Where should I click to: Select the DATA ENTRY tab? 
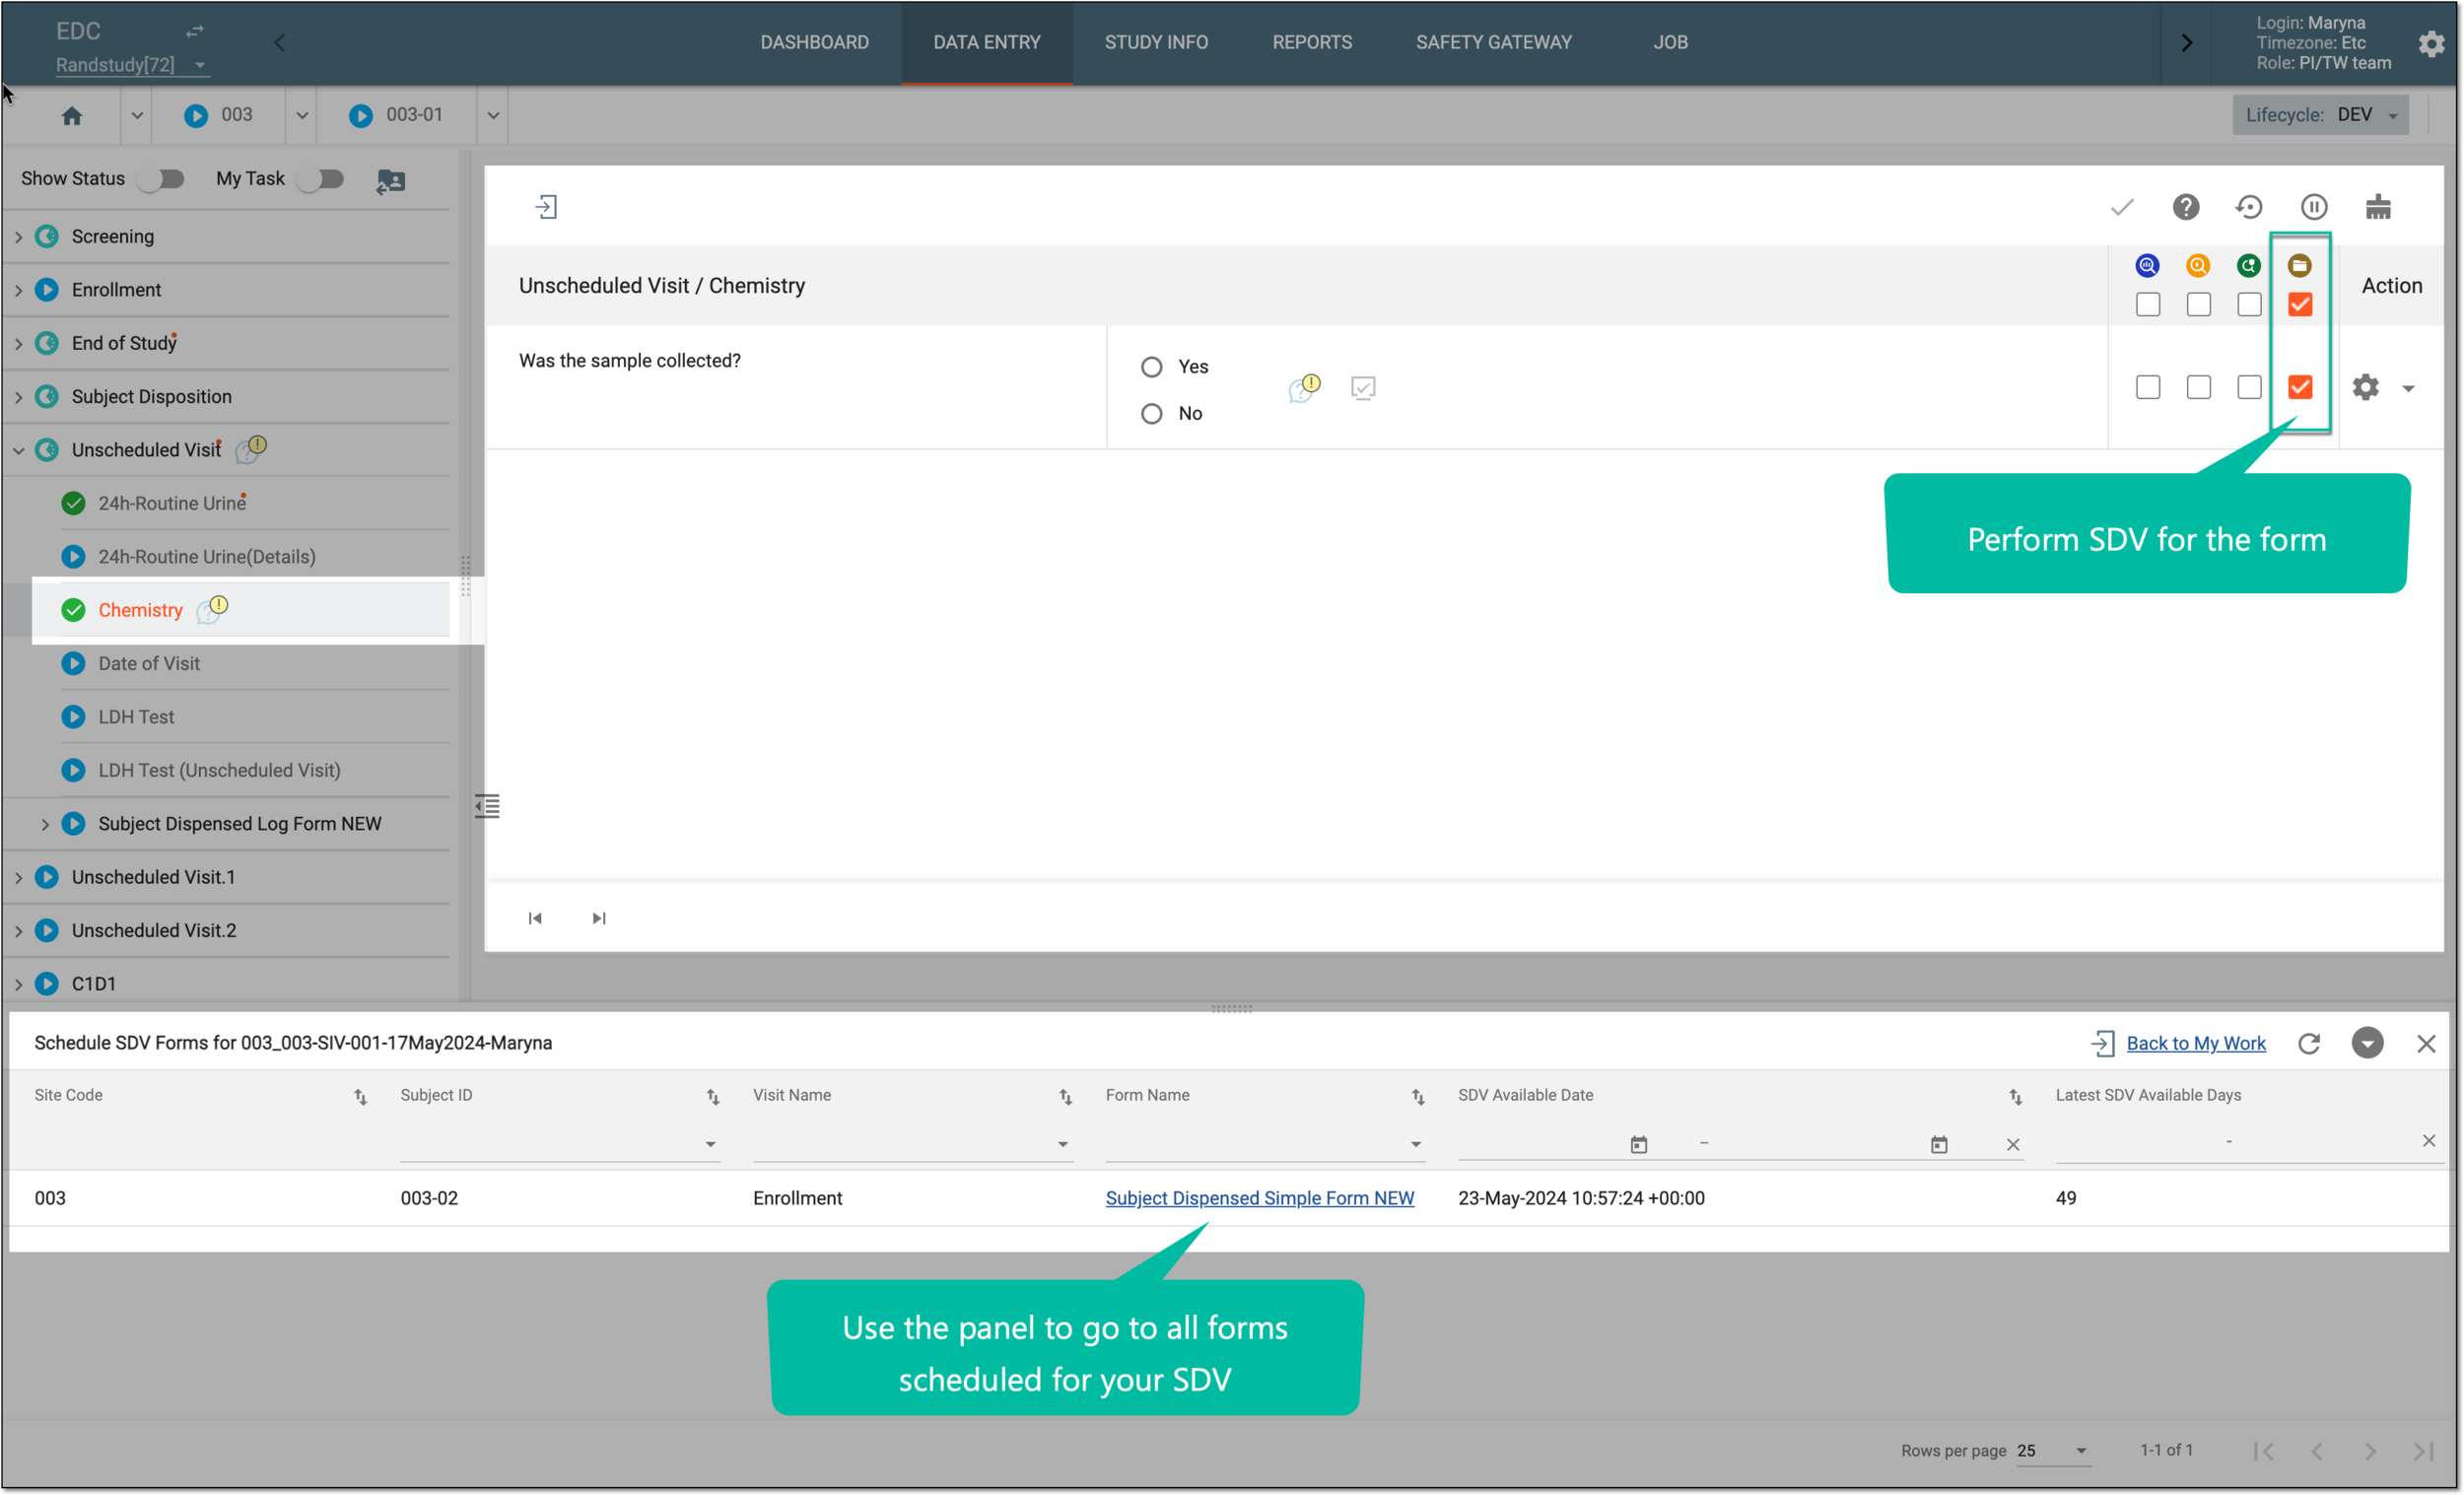tap(987, 43)
